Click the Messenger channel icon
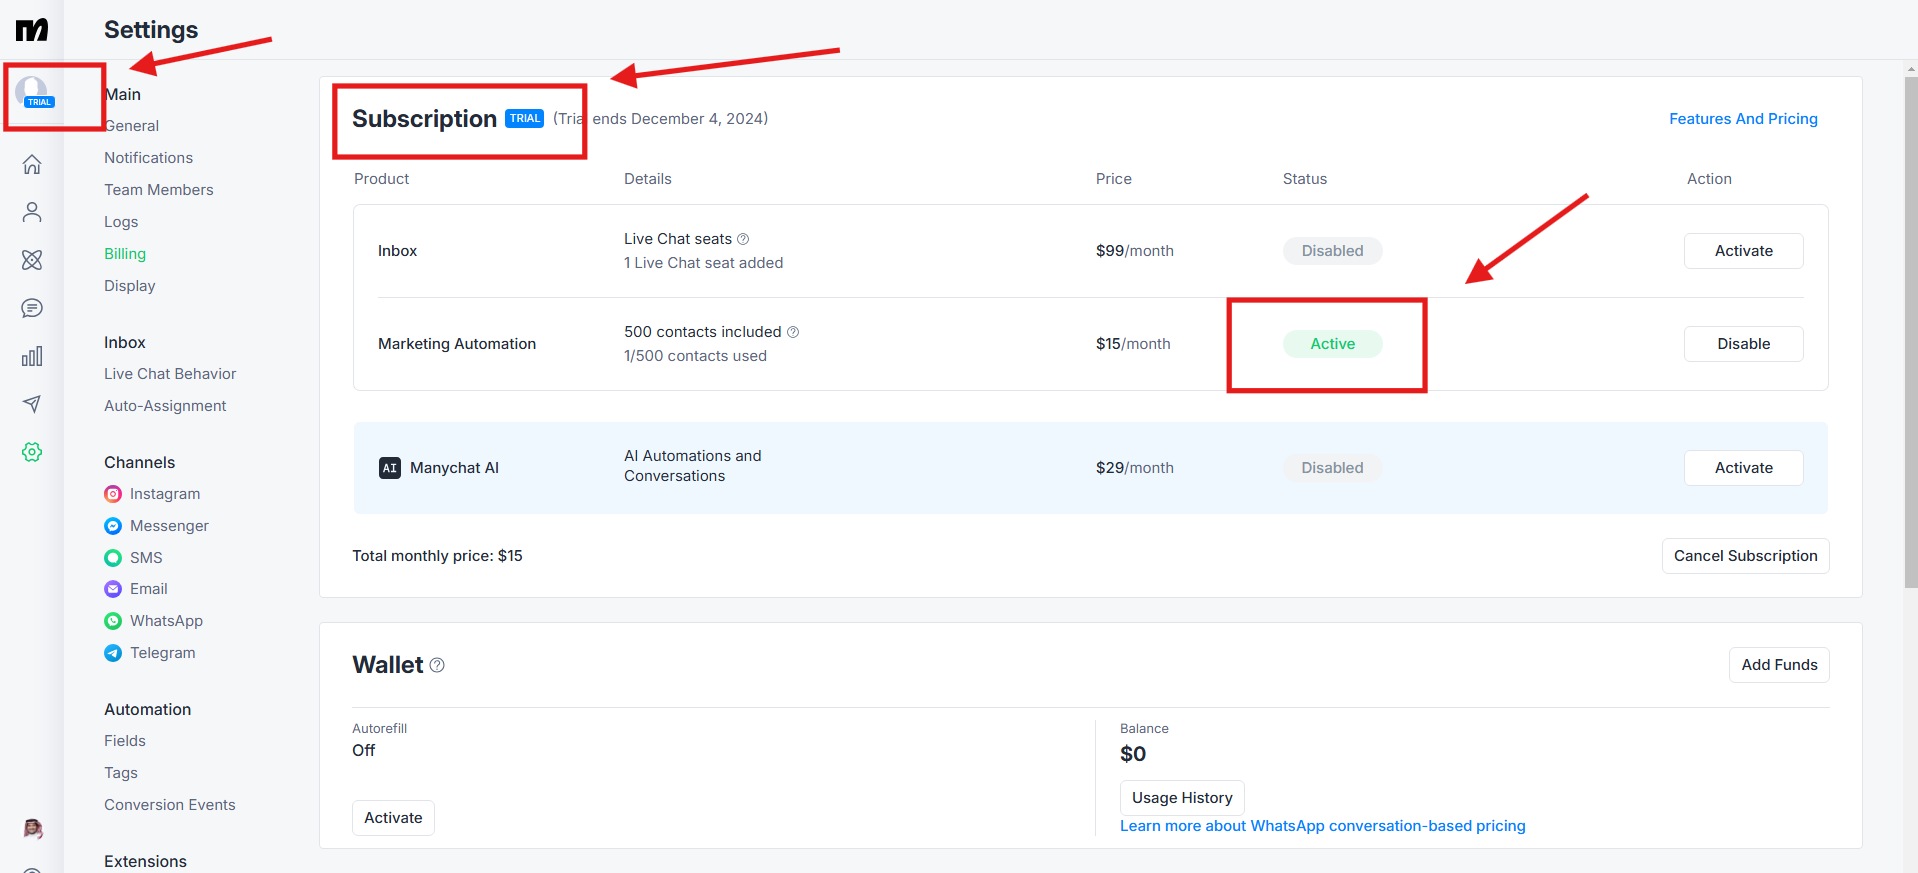The width and height of the screenshot is (1918, 873). [x=113, y=526]
